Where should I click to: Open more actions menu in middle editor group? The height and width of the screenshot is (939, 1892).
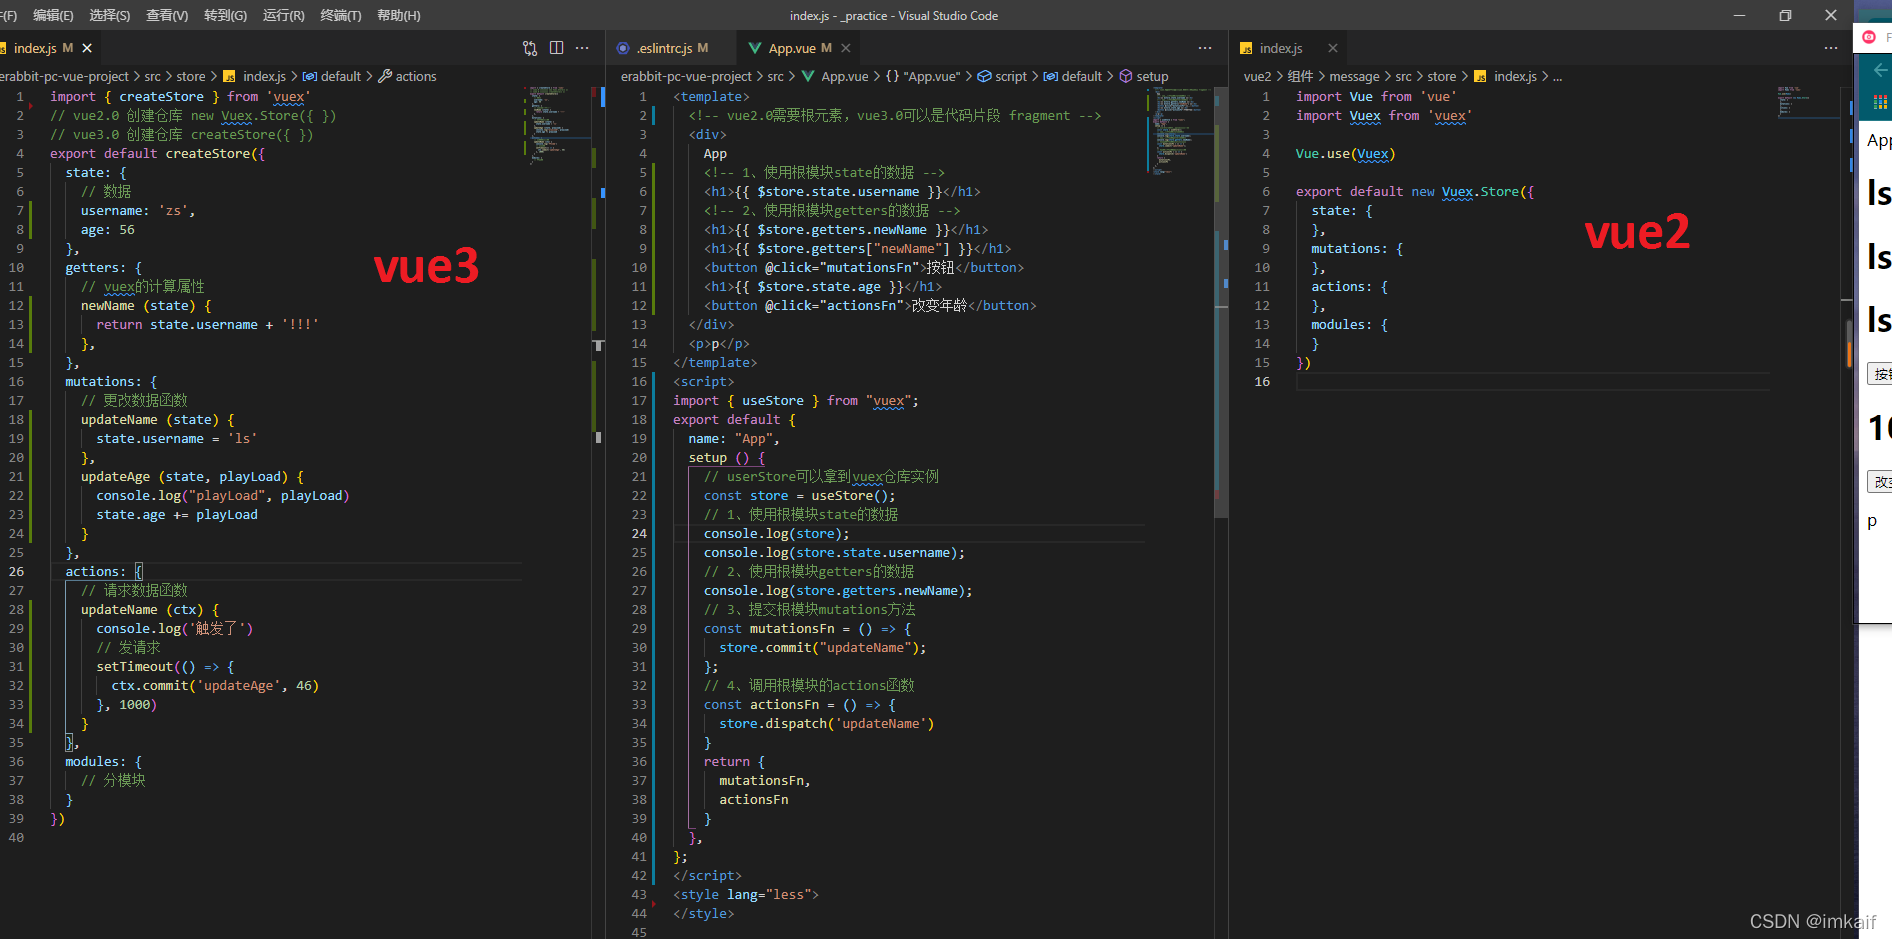(x=1205, y=48)
